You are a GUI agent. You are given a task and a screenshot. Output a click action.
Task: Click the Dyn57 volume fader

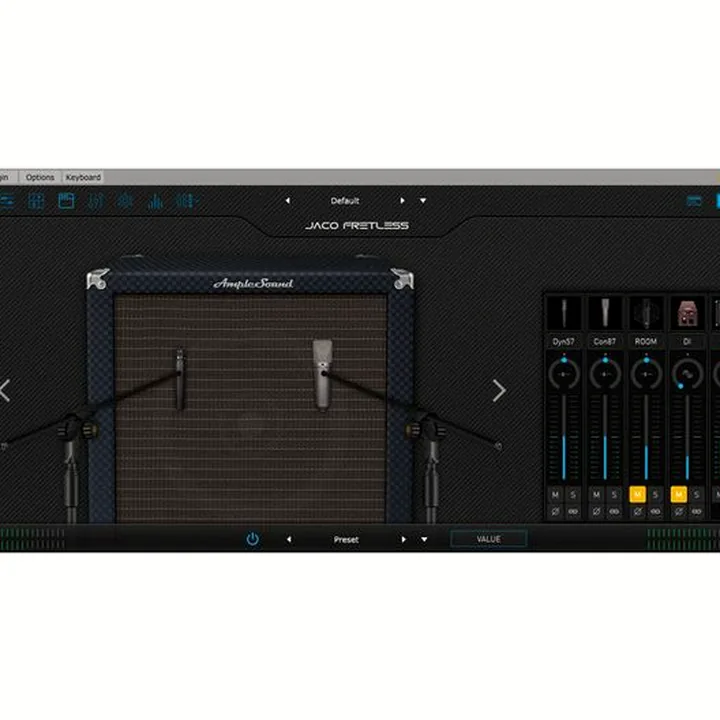coord(564,438)
